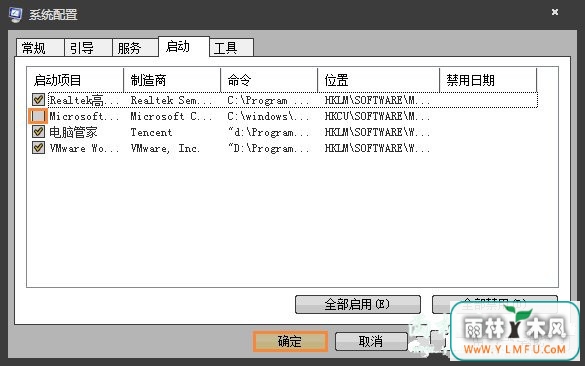
Task: Click the Realtek Sem... manufacturer cell
Action: pyautogui.click(x=172, y=100)
